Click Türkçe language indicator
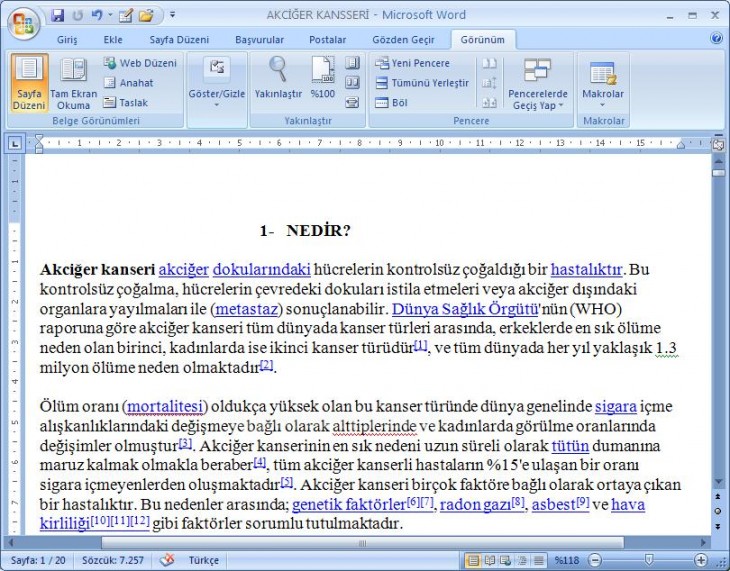 203,560
